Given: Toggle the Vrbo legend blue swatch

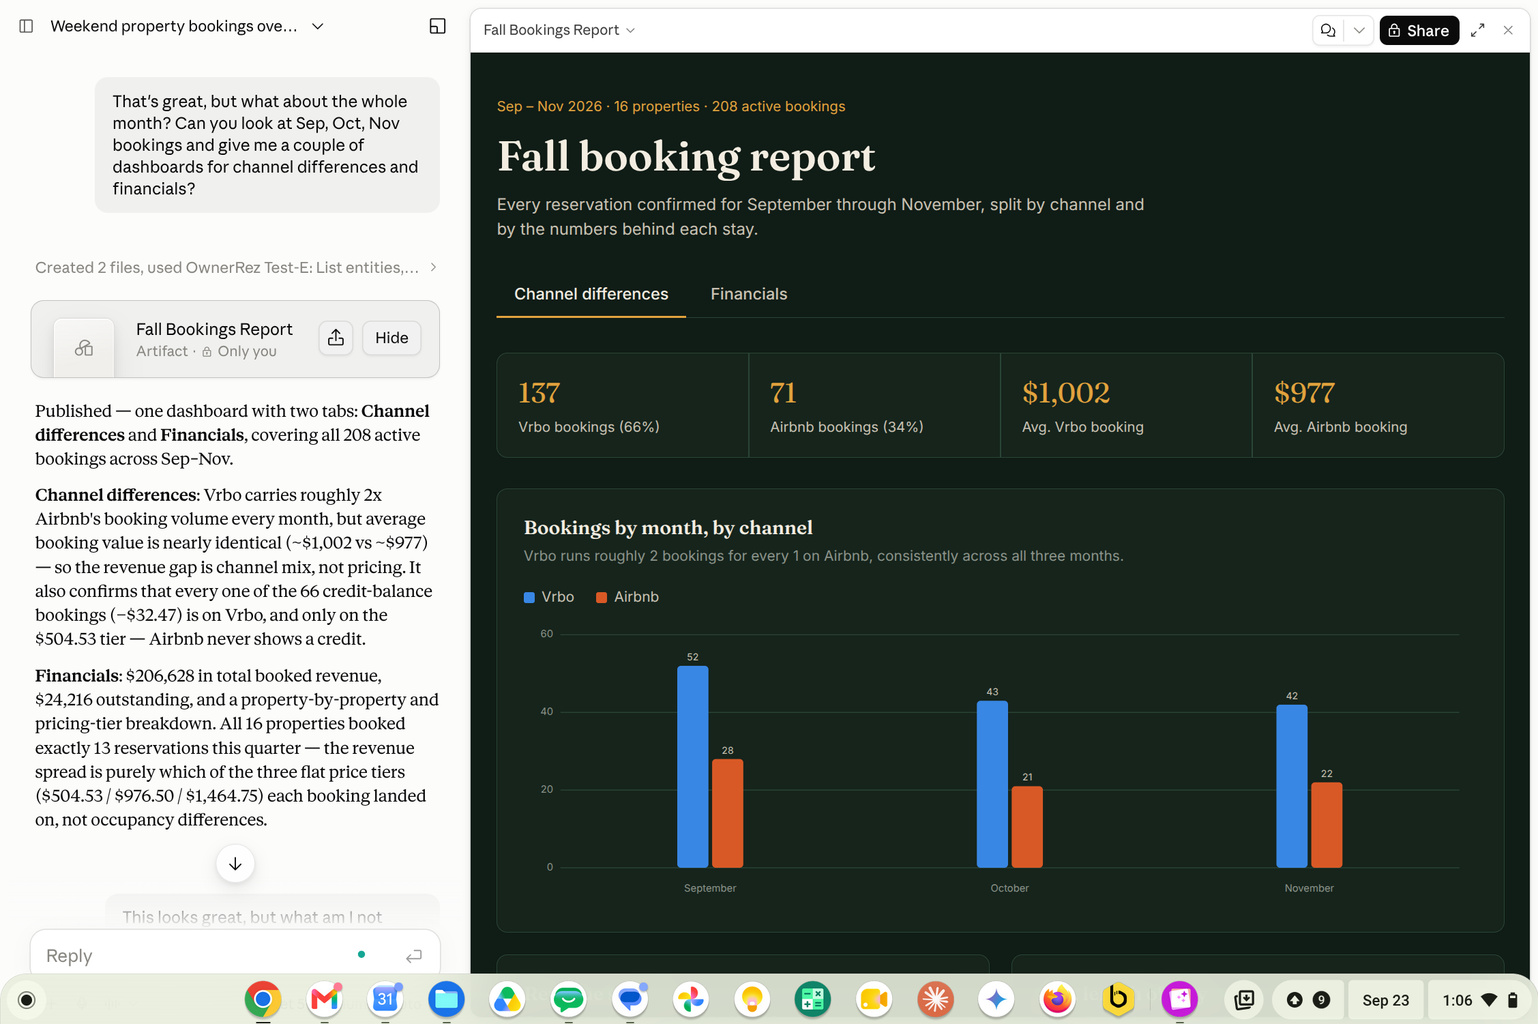Looking at the screenshot, I should coord(529,597).
